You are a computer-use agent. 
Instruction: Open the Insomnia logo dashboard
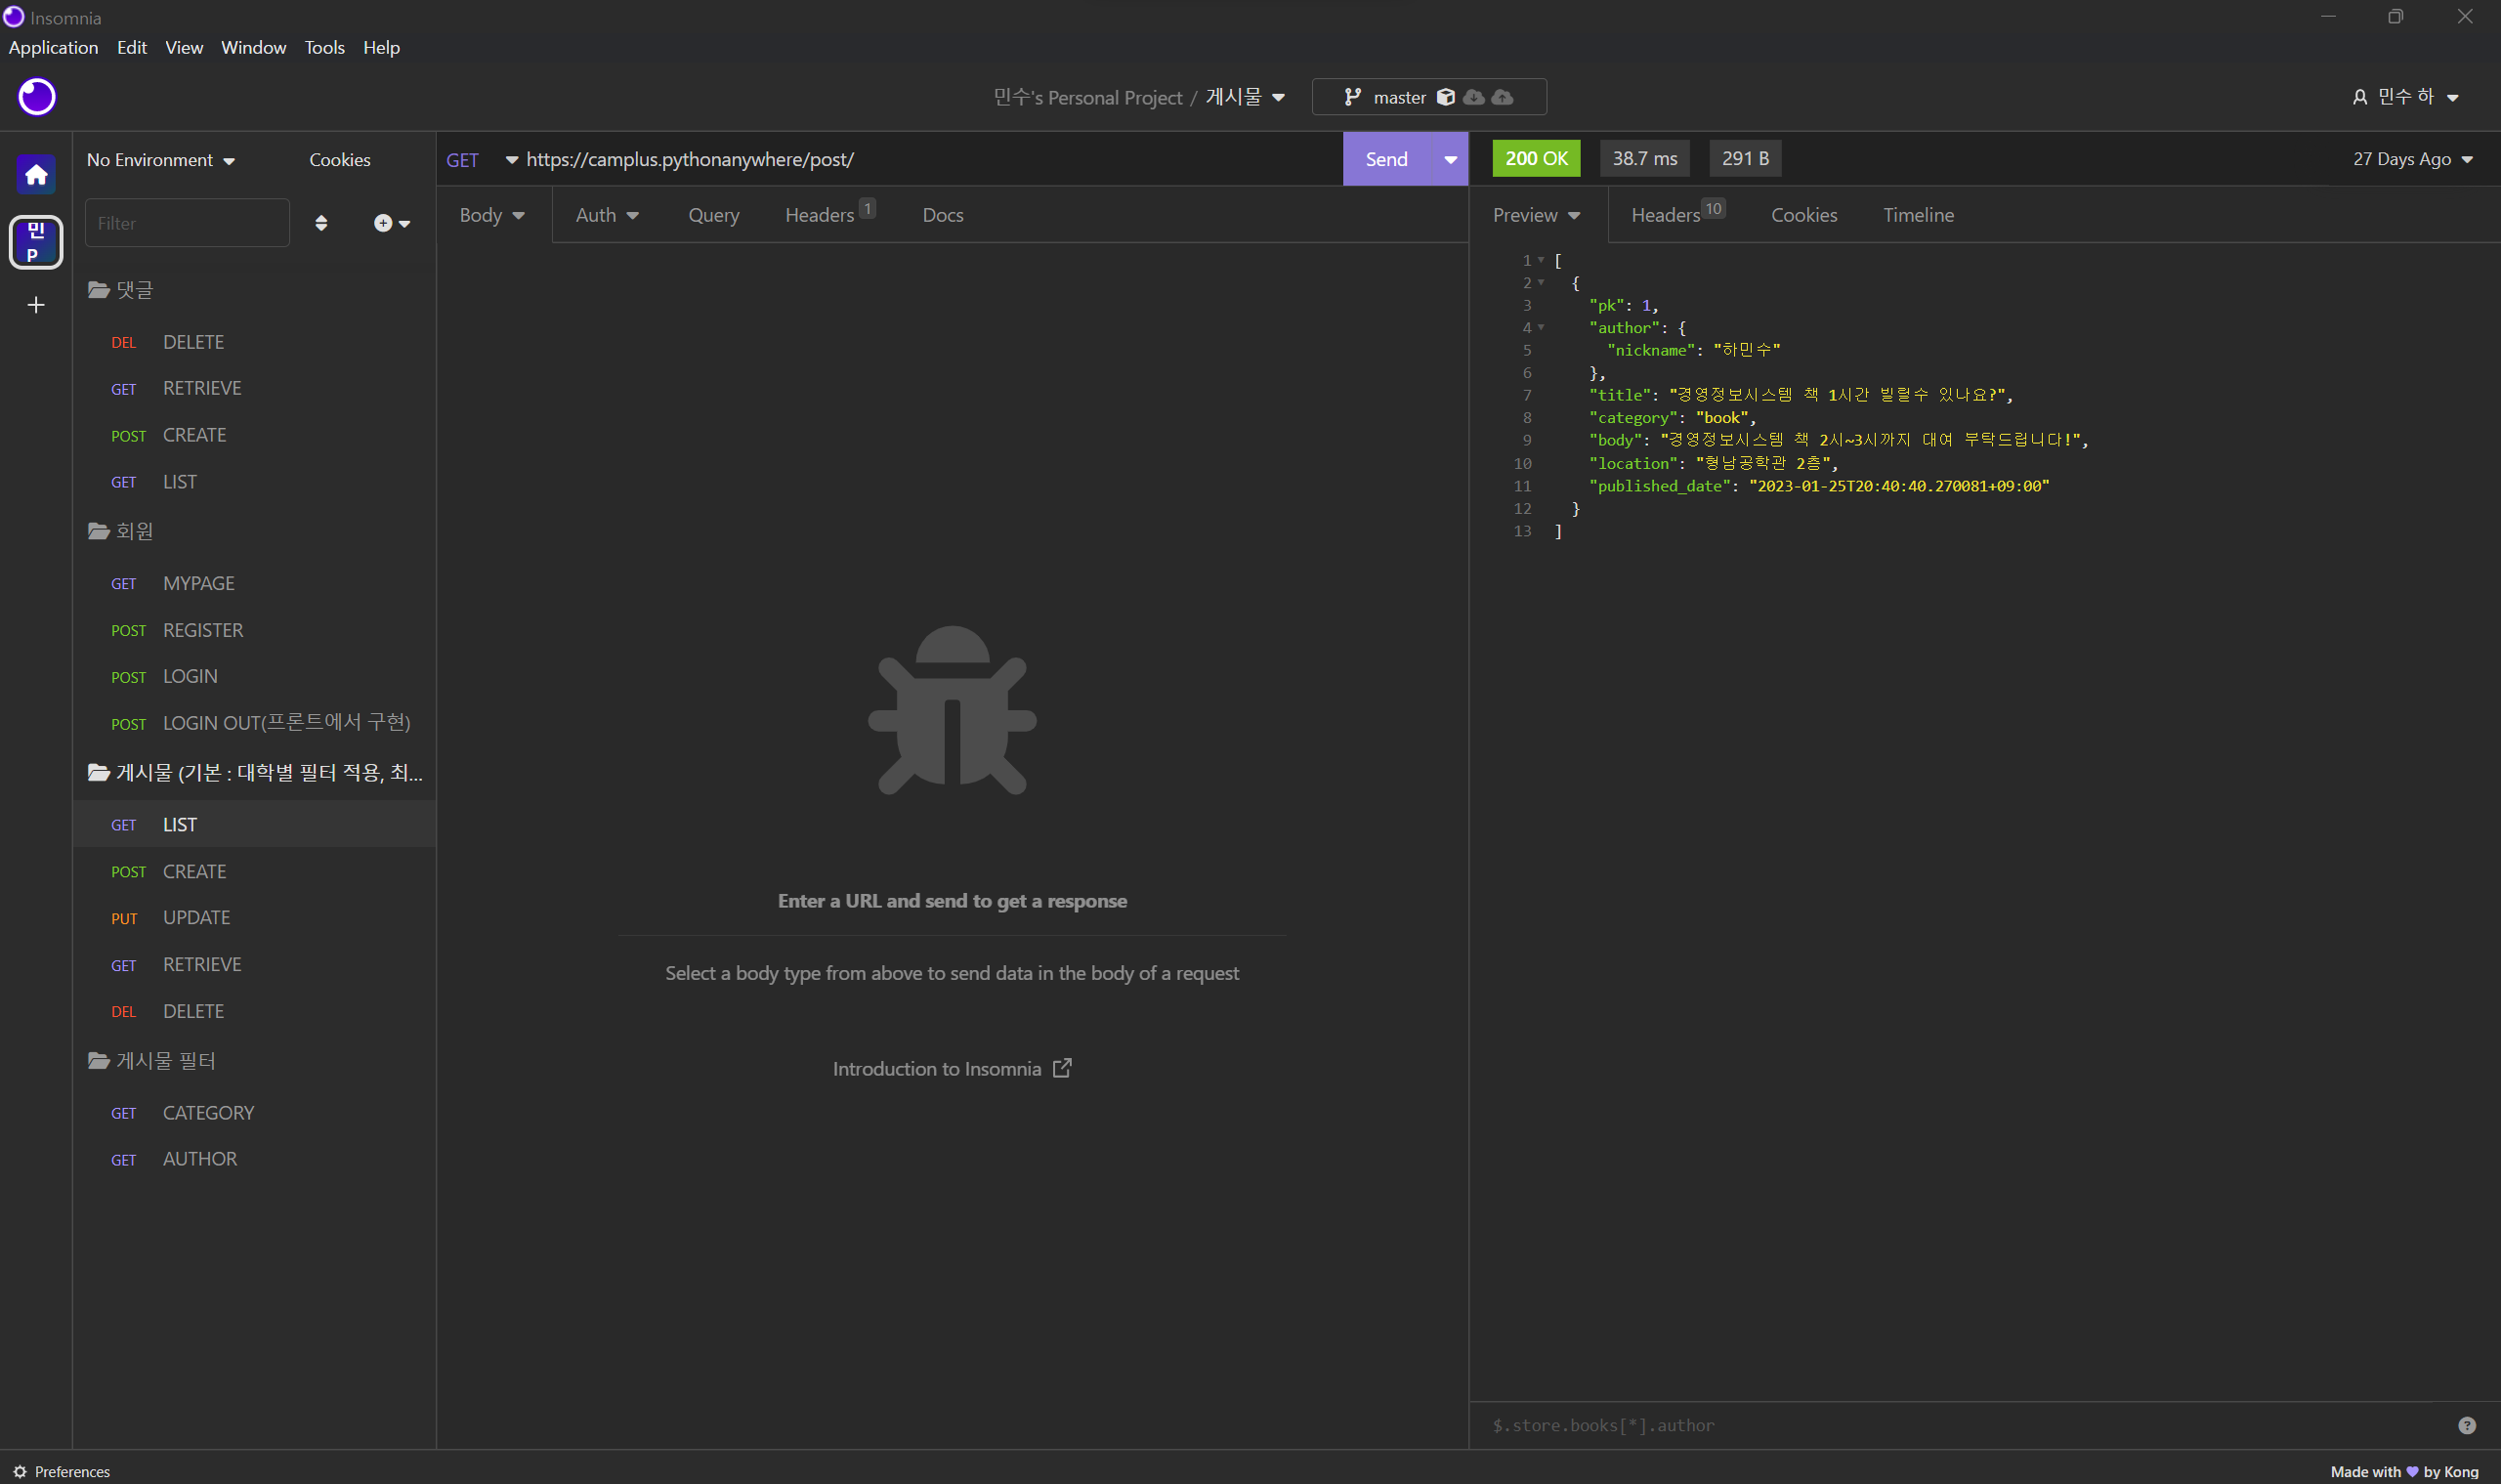click(37, 97)
